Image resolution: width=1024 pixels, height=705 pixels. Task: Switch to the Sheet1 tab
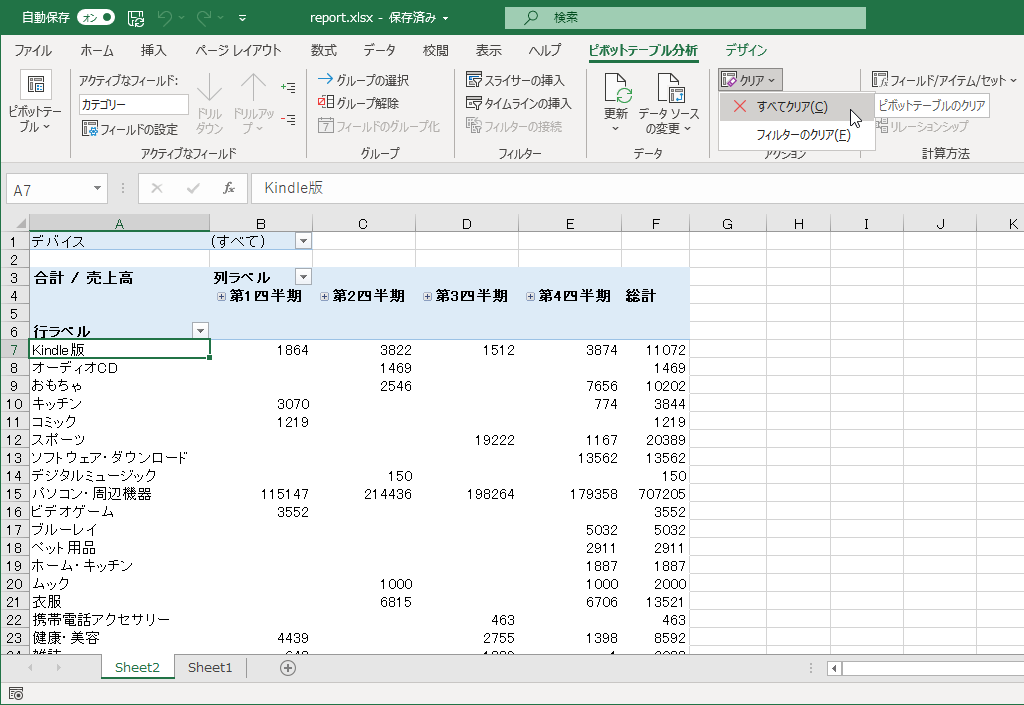click(210, 668)
